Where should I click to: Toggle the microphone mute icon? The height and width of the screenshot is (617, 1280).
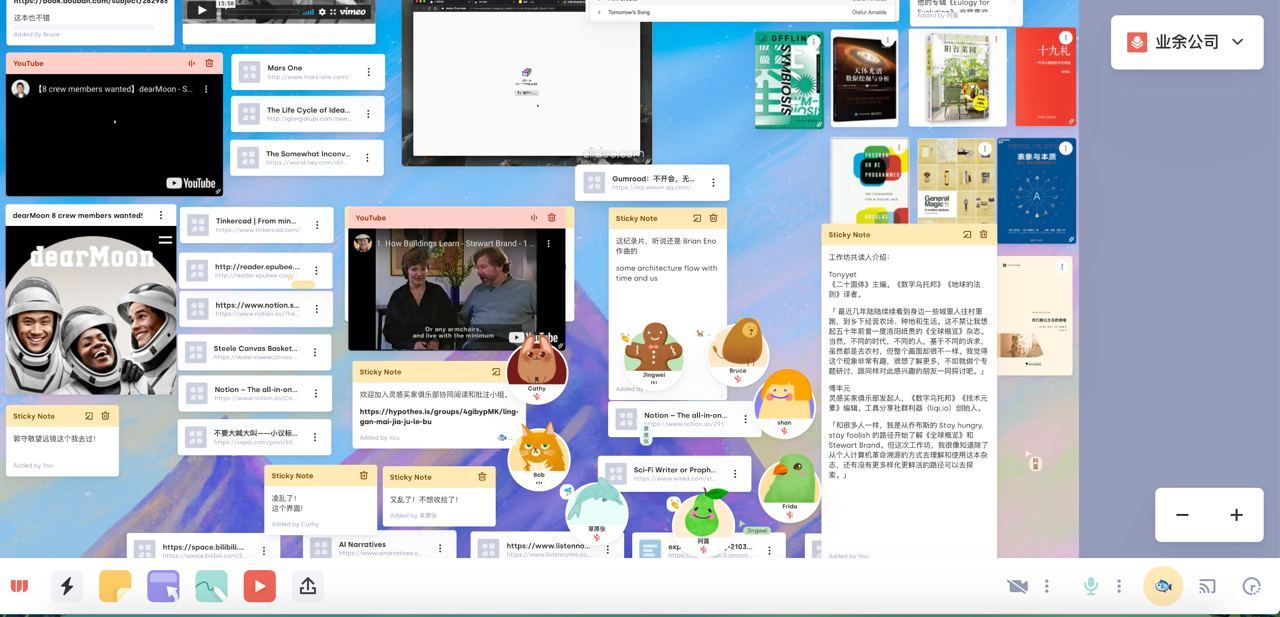click(x=1091, y=586)
